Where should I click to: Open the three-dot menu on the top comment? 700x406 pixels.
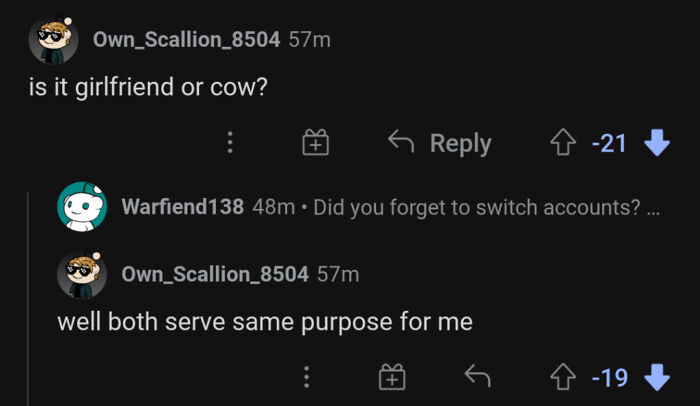point(230,142)
